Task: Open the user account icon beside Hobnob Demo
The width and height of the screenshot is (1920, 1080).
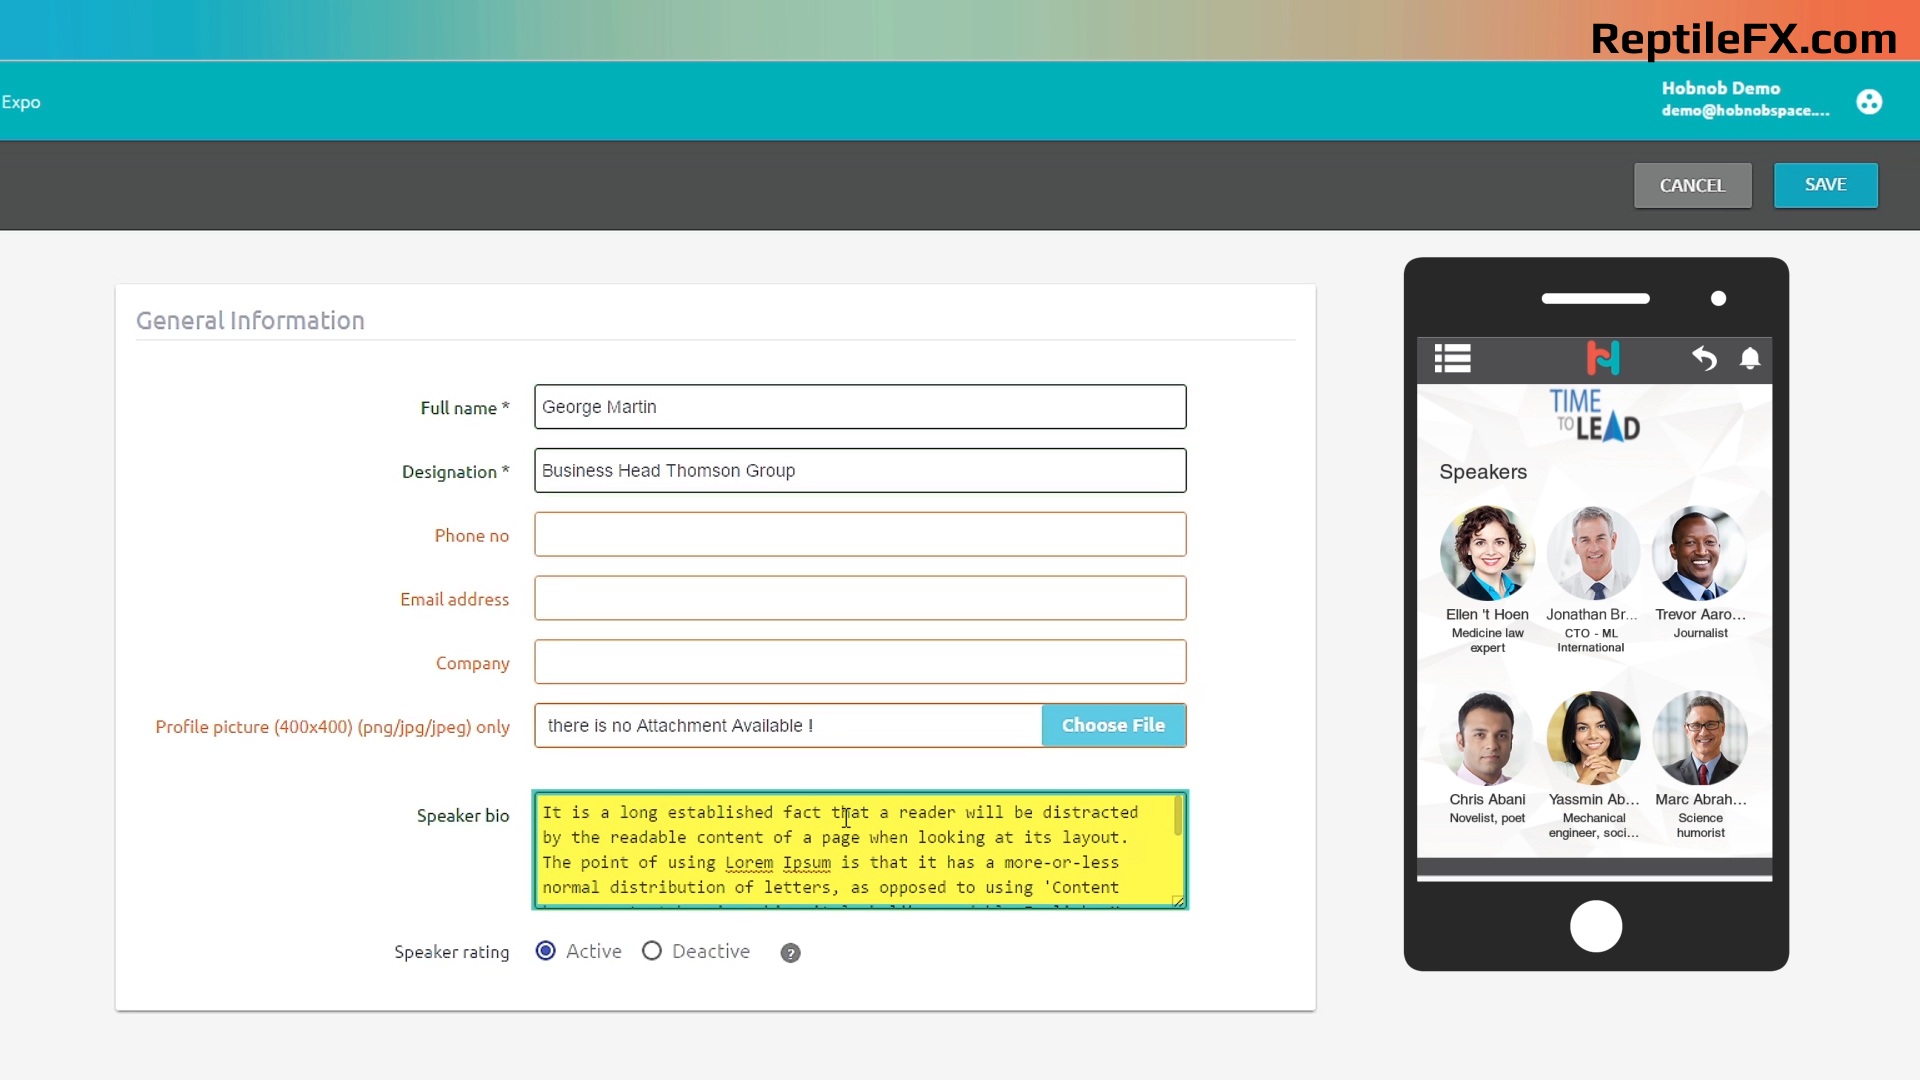Action: pyautogui.click(x=1868, y=102)
